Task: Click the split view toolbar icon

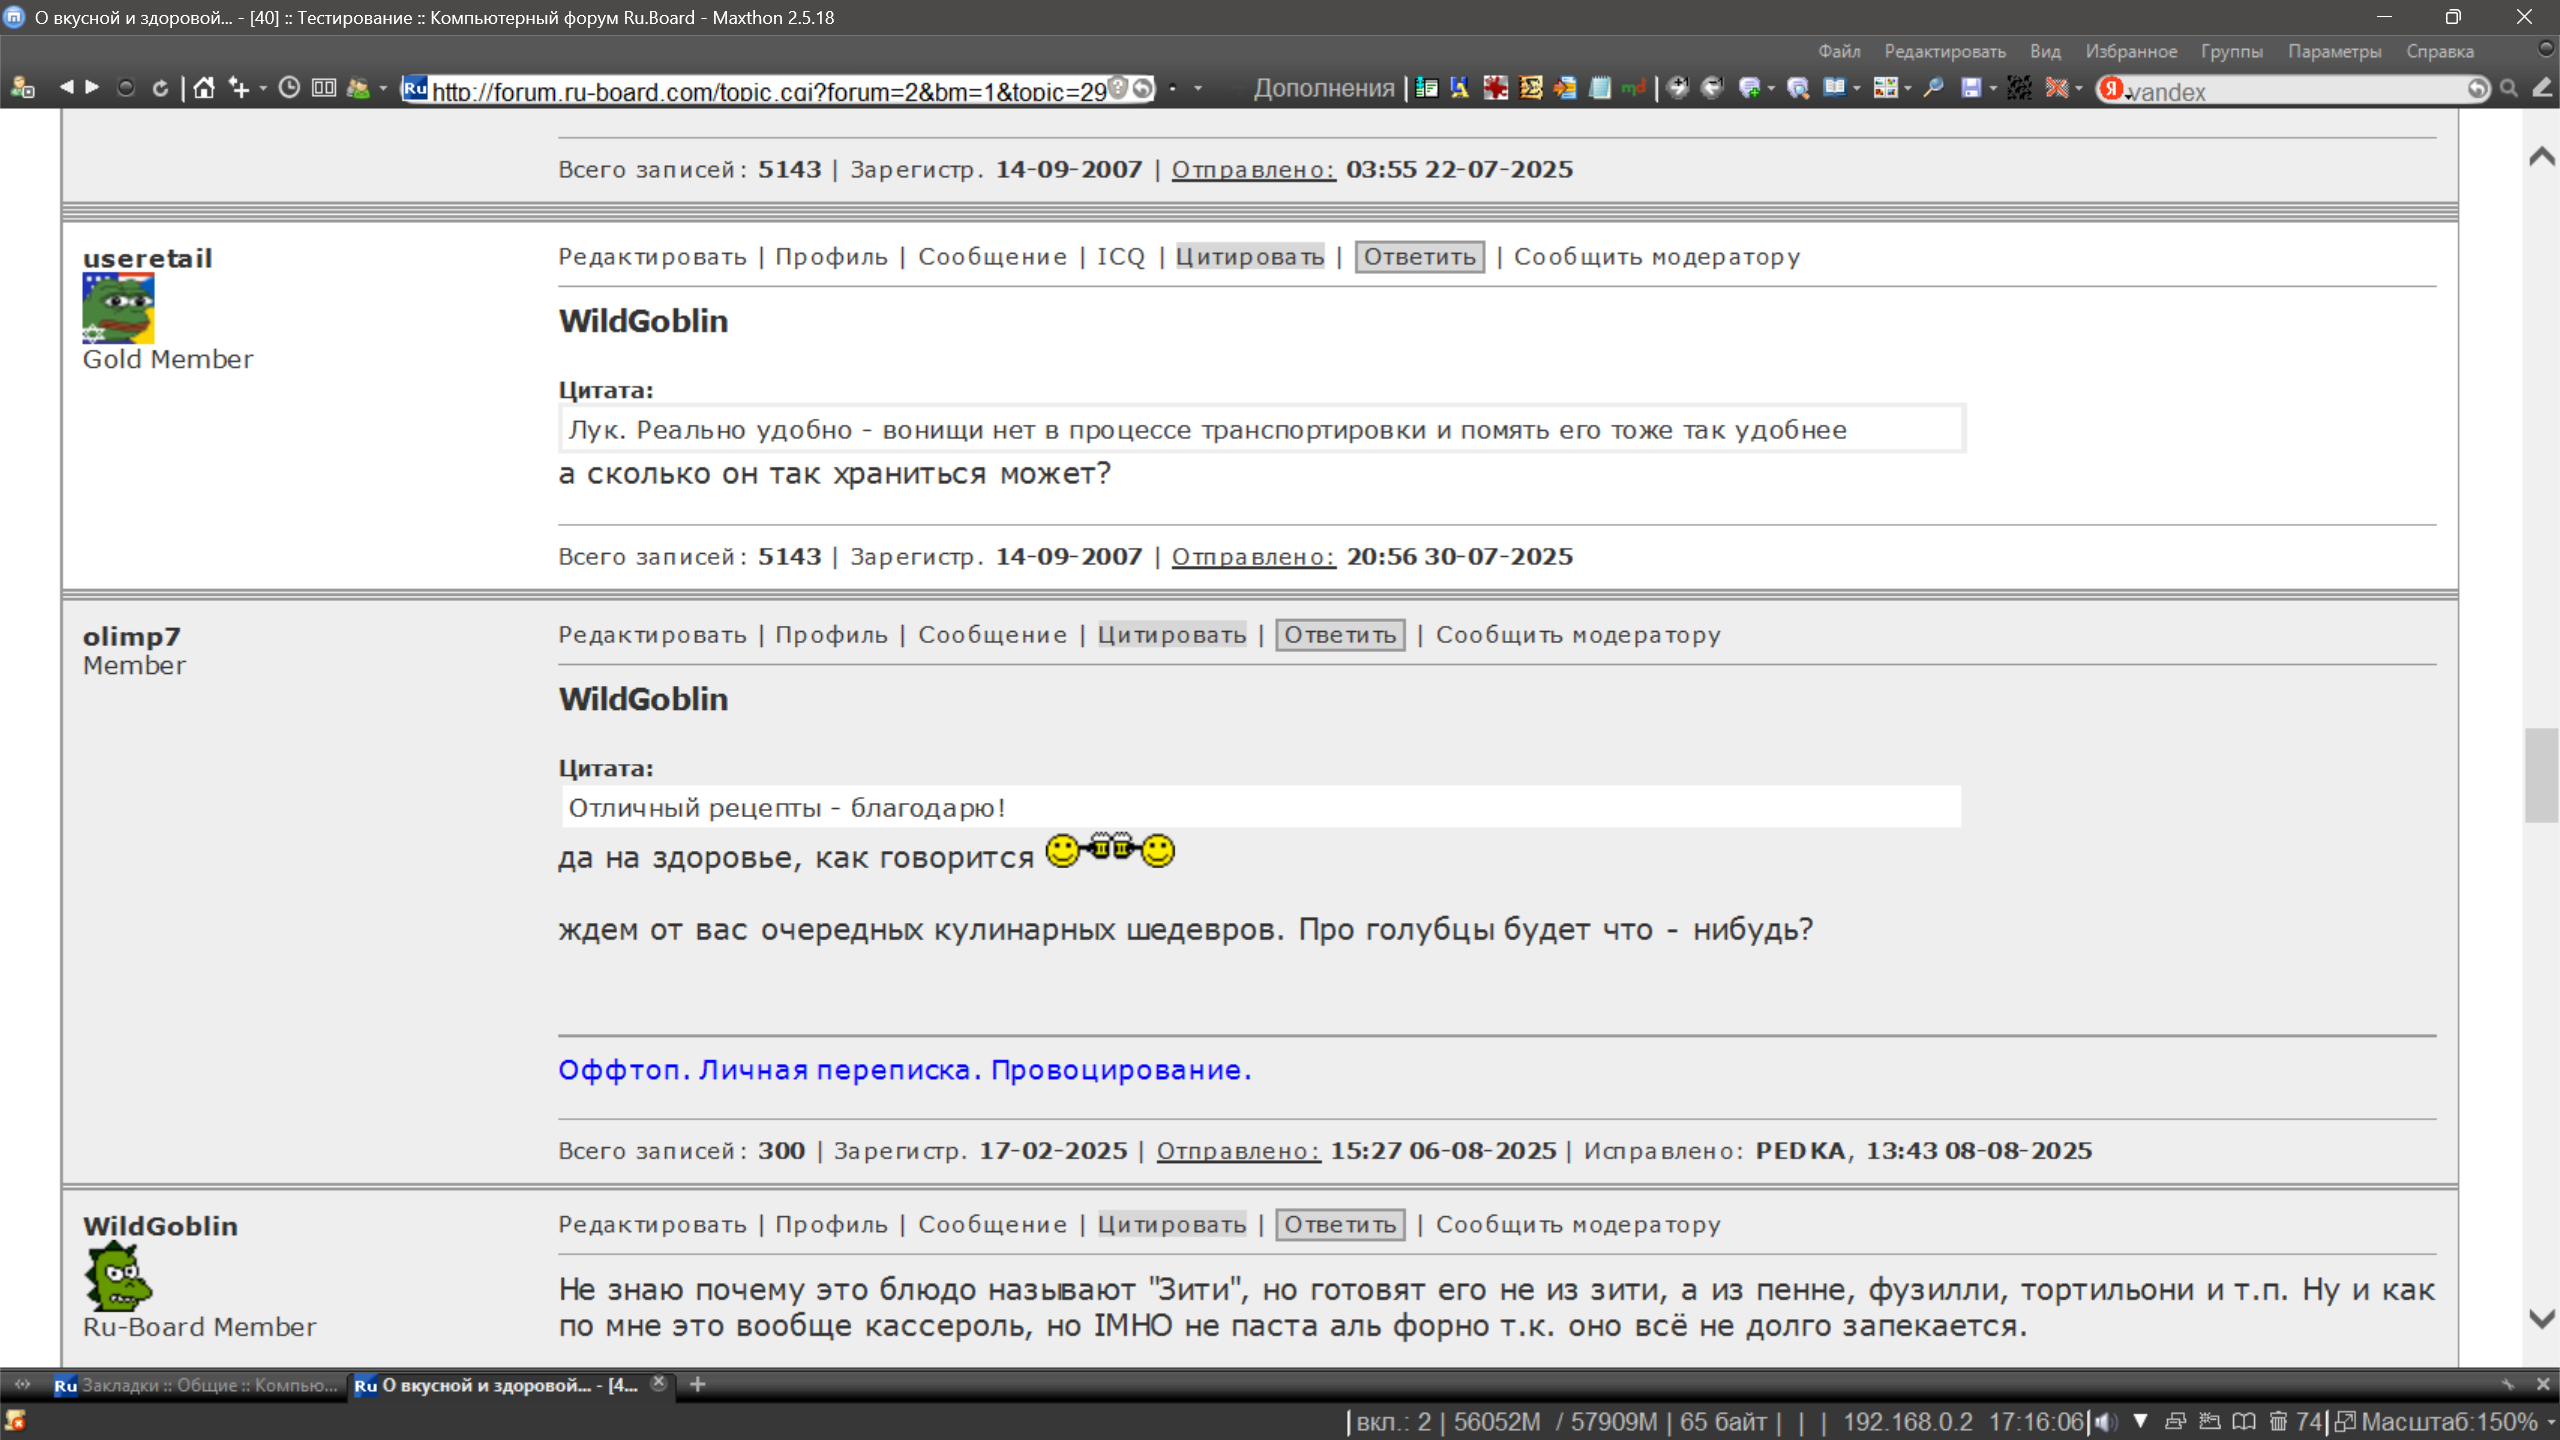Action: [x=324, y=89]
